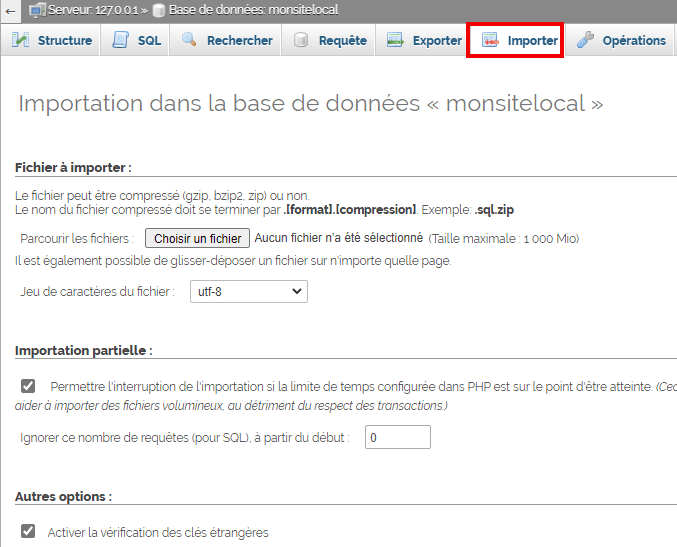Toggle the import interruption checkbox
The image size is (677, 547).
(x=28, y=386)
